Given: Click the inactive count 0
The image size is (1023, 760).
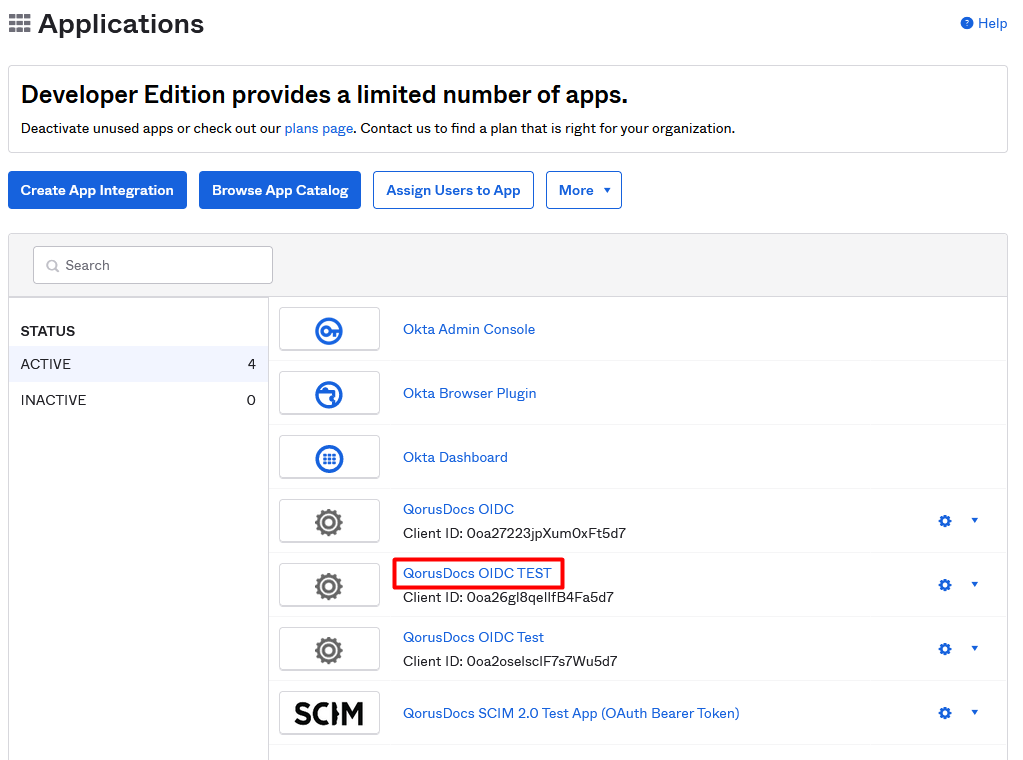Looking at the screenshot, I should 251,400.
